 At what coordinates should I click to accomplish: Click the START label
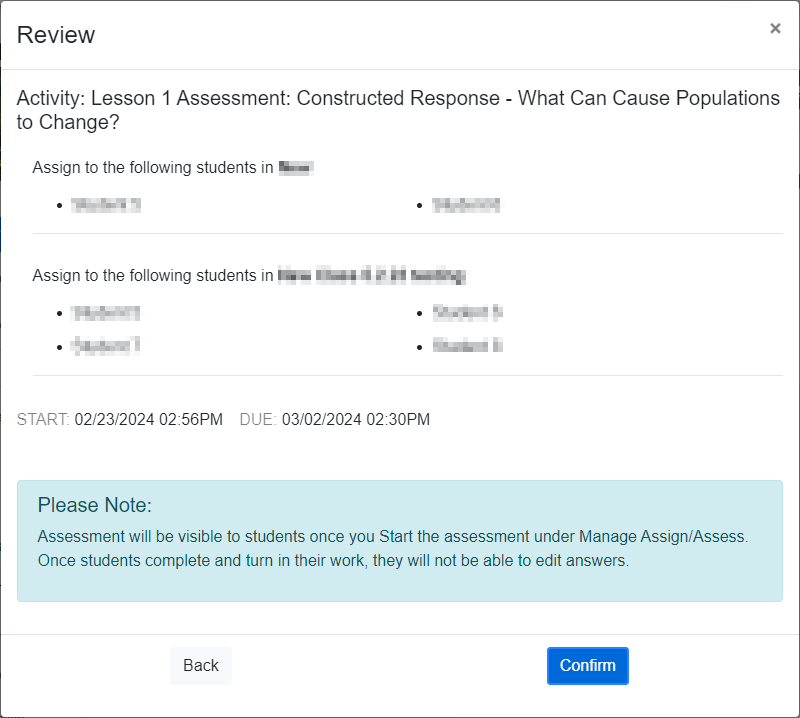pos(47,419)
